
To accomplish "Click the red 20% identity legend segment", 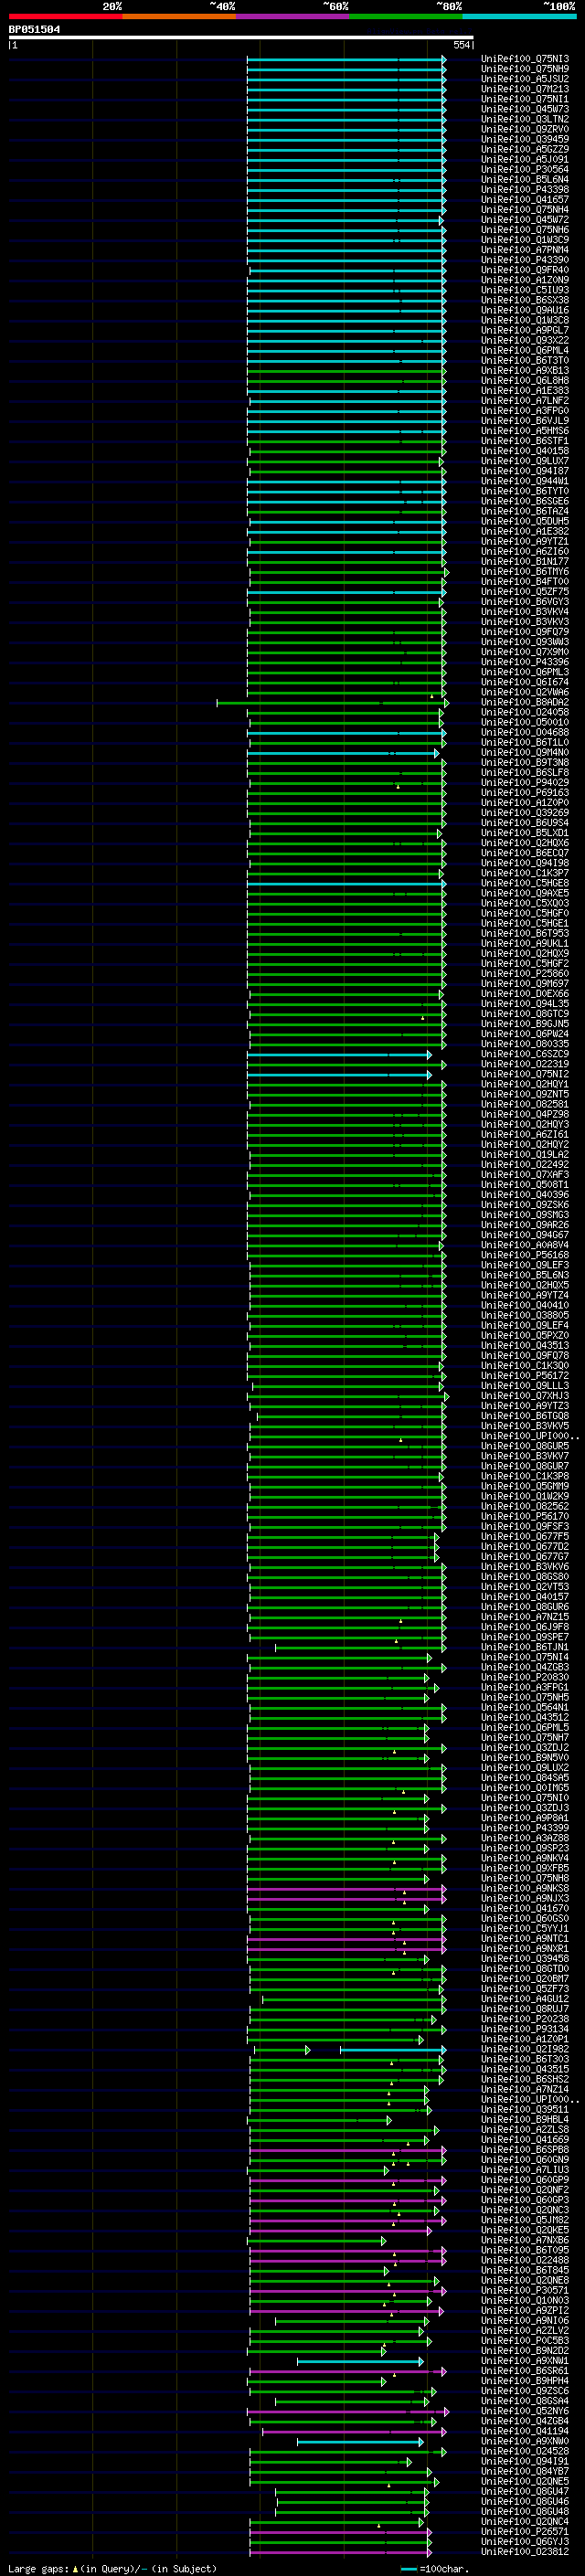I will coord(65,16).
